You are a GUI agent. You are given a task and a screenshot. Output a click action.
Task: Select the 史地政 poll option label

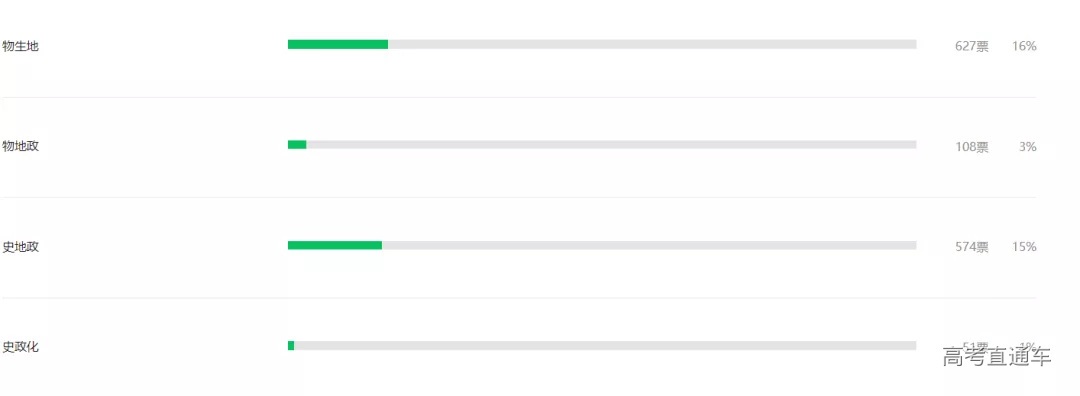point(21,247)
